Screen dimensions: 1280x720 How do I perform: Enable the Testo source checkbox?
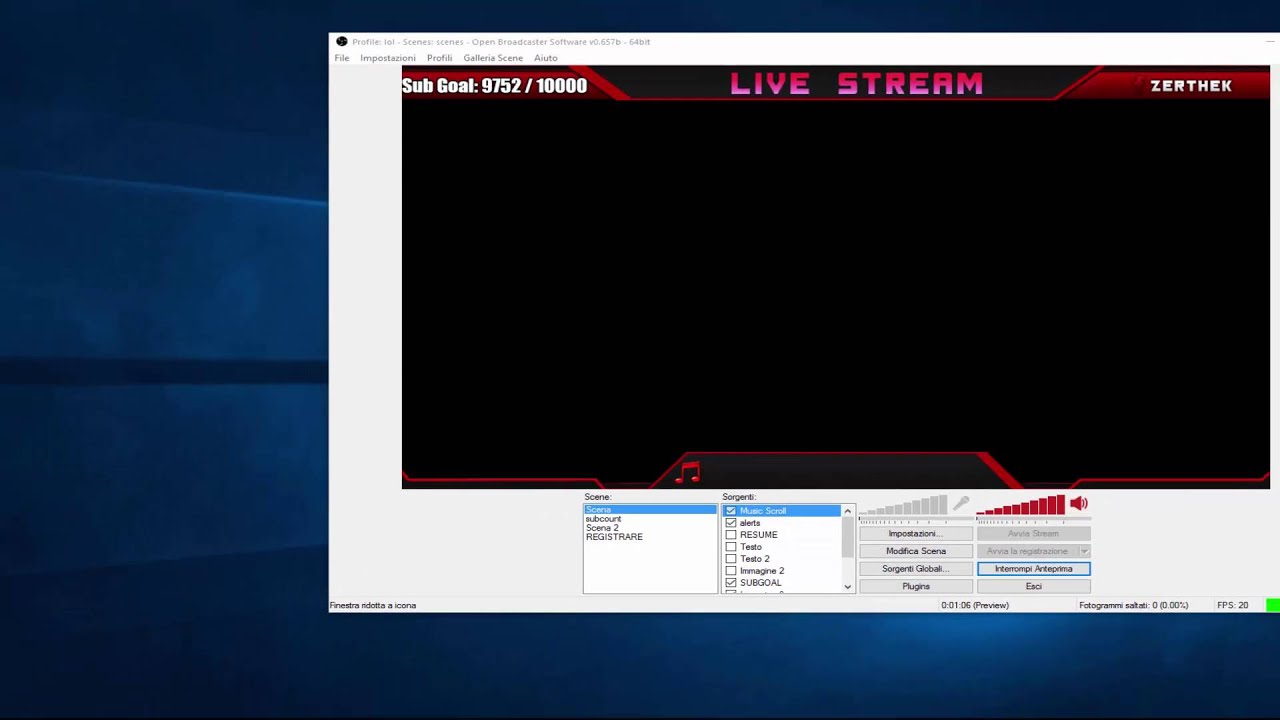[731, 547]
